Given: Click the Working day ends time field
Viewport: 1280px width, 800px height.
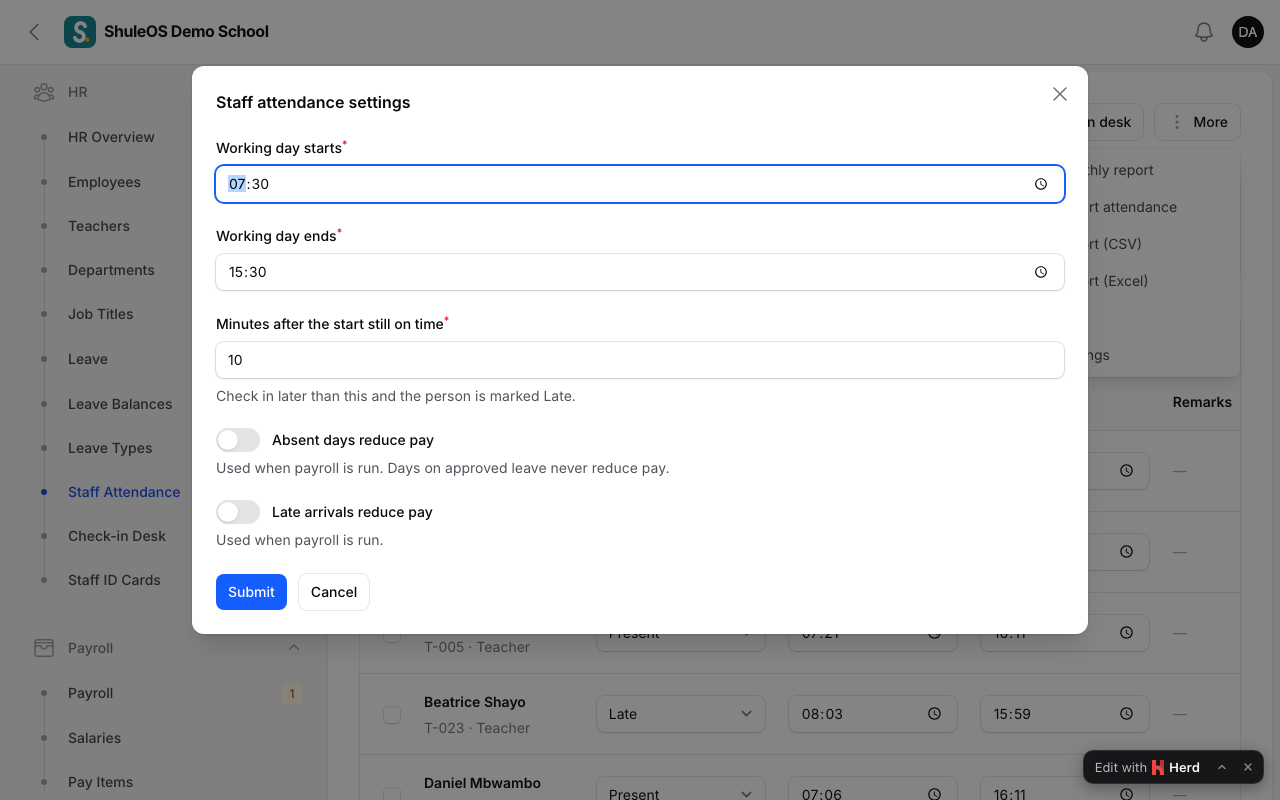Looking at the screenshot, I should click(x=640, y=272).
